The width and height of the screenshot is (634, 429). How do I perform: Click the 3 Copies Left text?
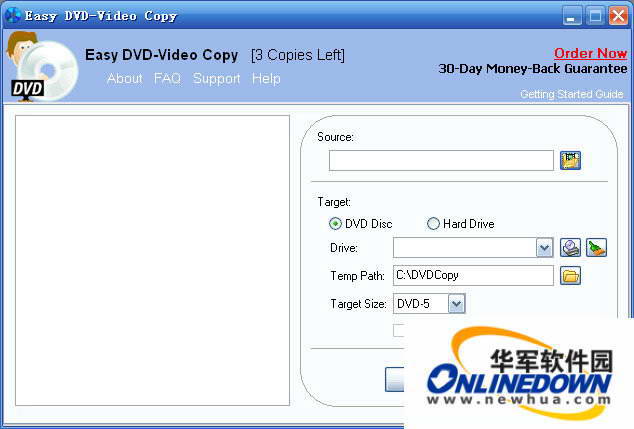tap(298, 55)
